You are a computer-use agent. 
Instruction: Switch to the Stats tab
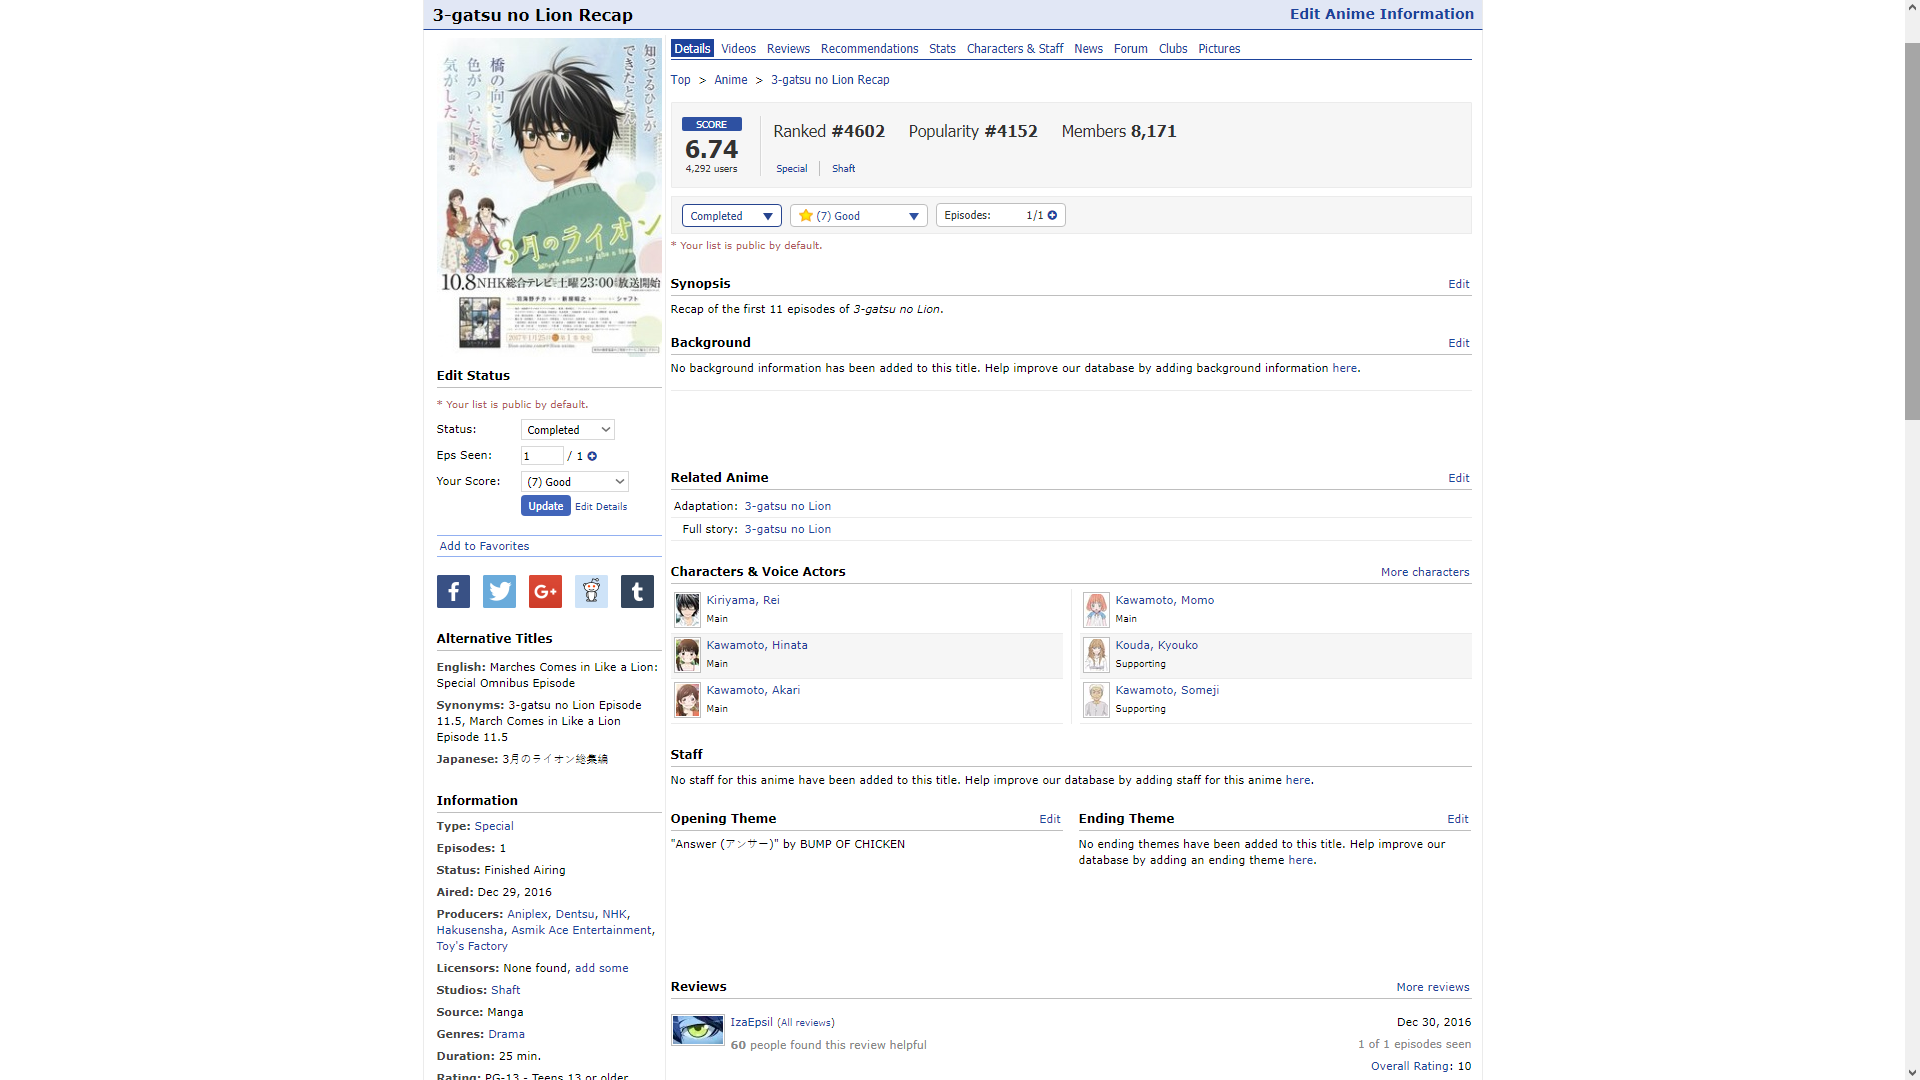pos(942,49)
